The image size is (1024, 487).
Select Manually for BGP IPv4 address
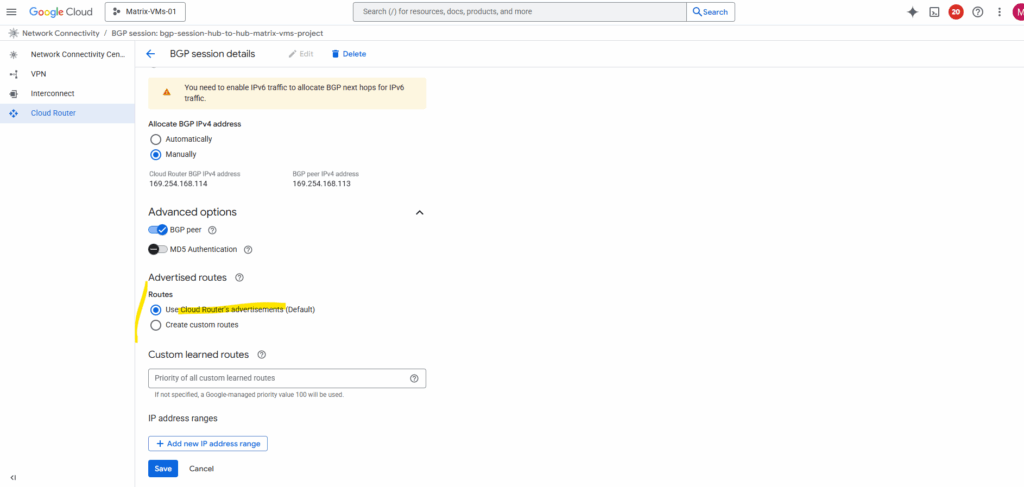coord(155,155)
